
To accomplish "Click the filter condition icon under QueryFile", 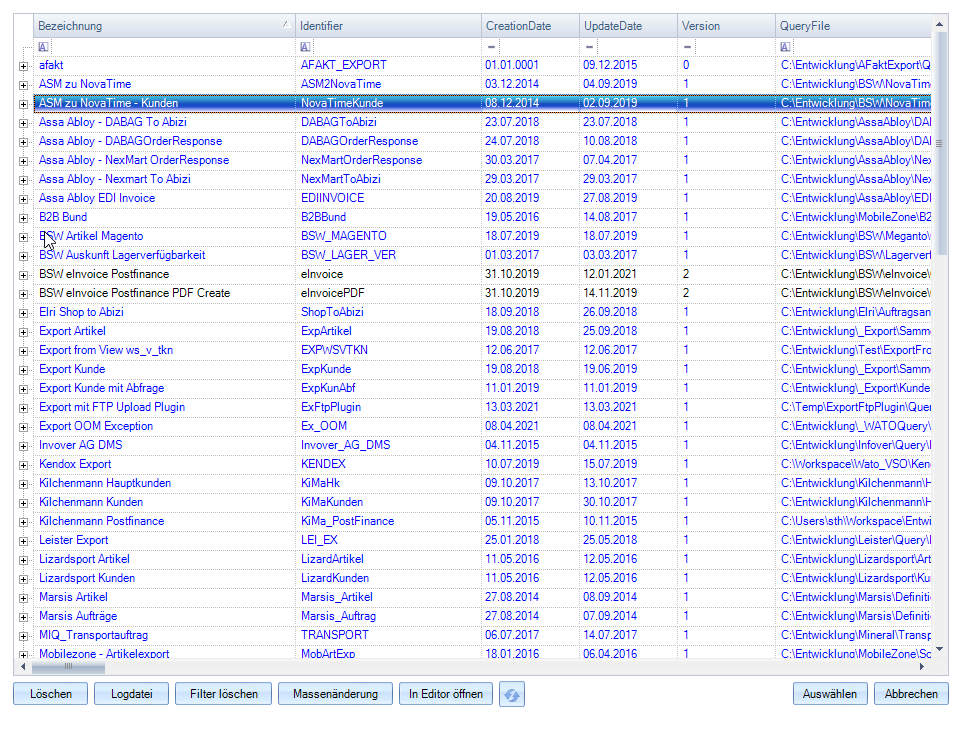I will 786,47.
